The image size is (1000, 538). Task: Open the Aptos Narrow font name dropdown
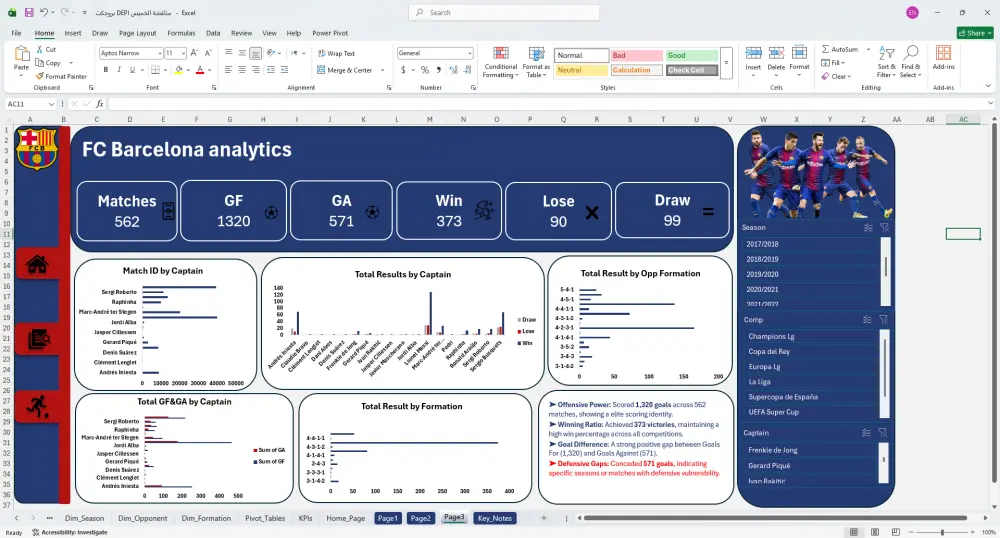tap(159, 54)
